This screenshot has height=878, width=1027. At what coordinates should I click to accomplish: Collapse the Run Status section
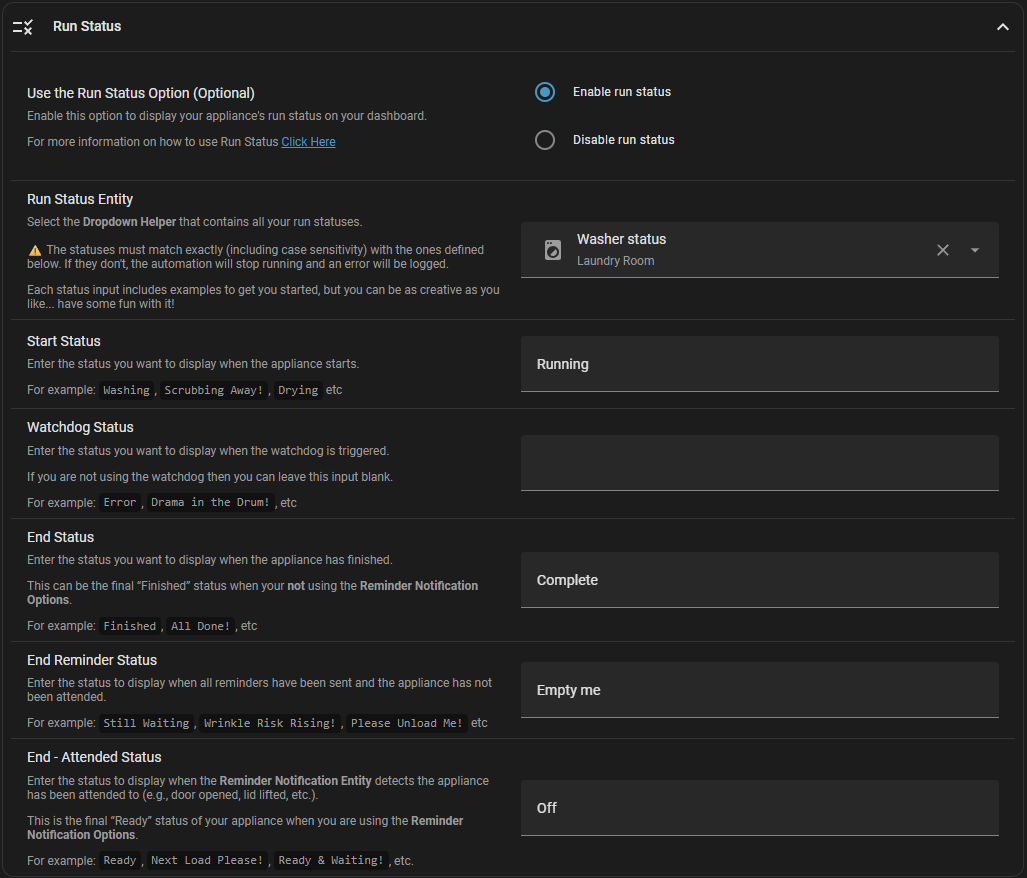(1002, 27)
